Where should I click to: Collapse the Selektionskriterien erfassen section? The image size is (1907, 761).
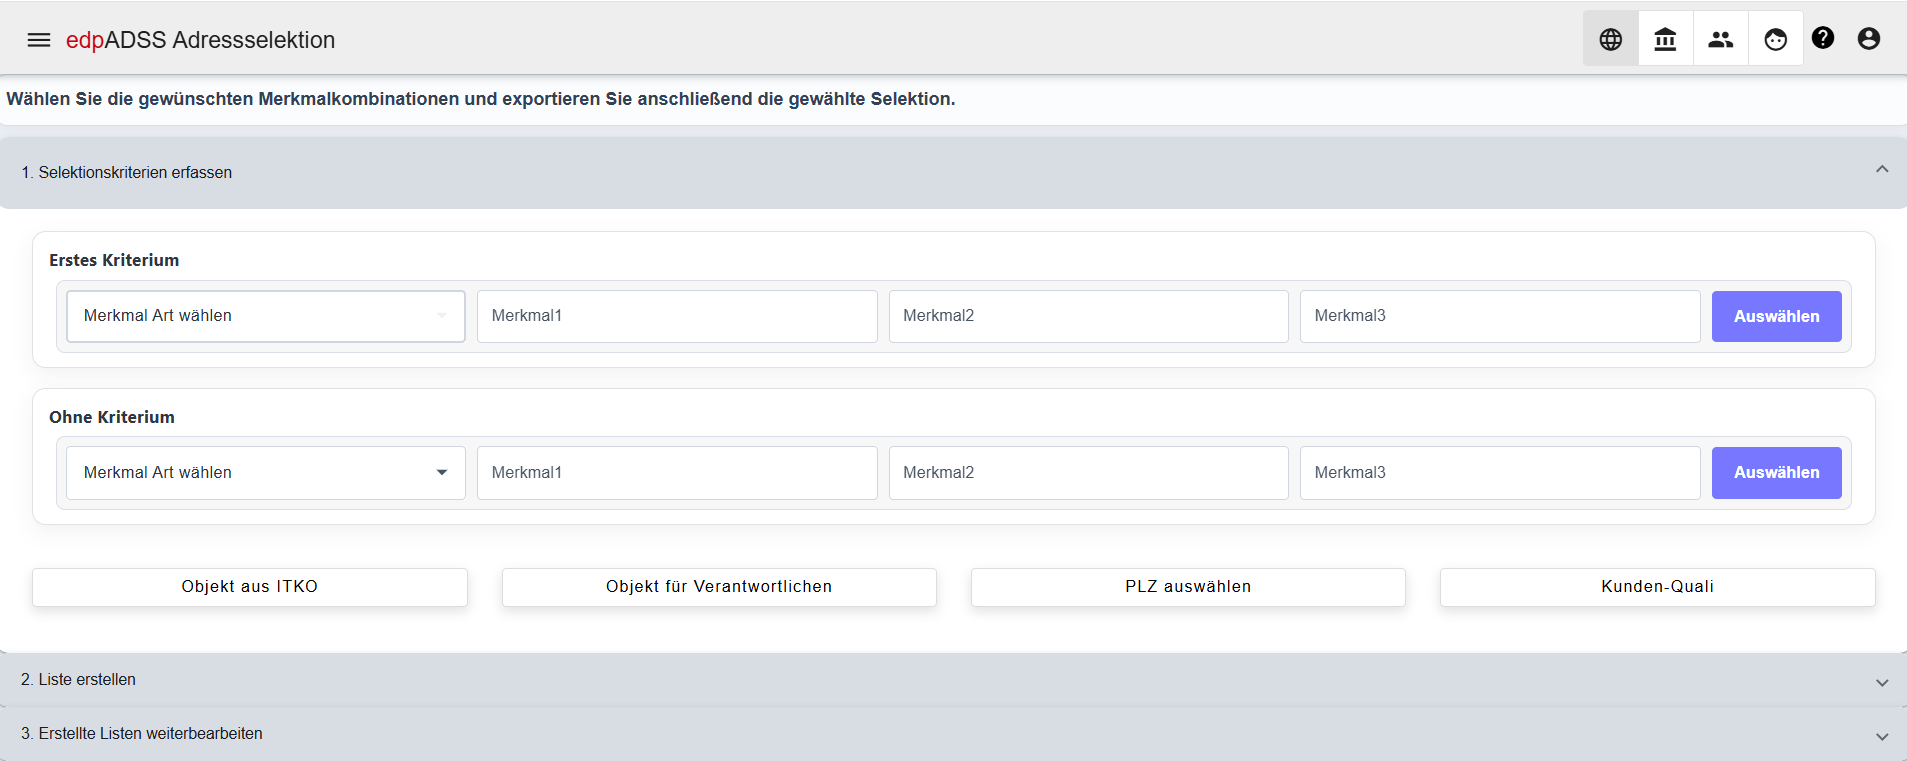pyautogui.click(x=1881, y=169)
